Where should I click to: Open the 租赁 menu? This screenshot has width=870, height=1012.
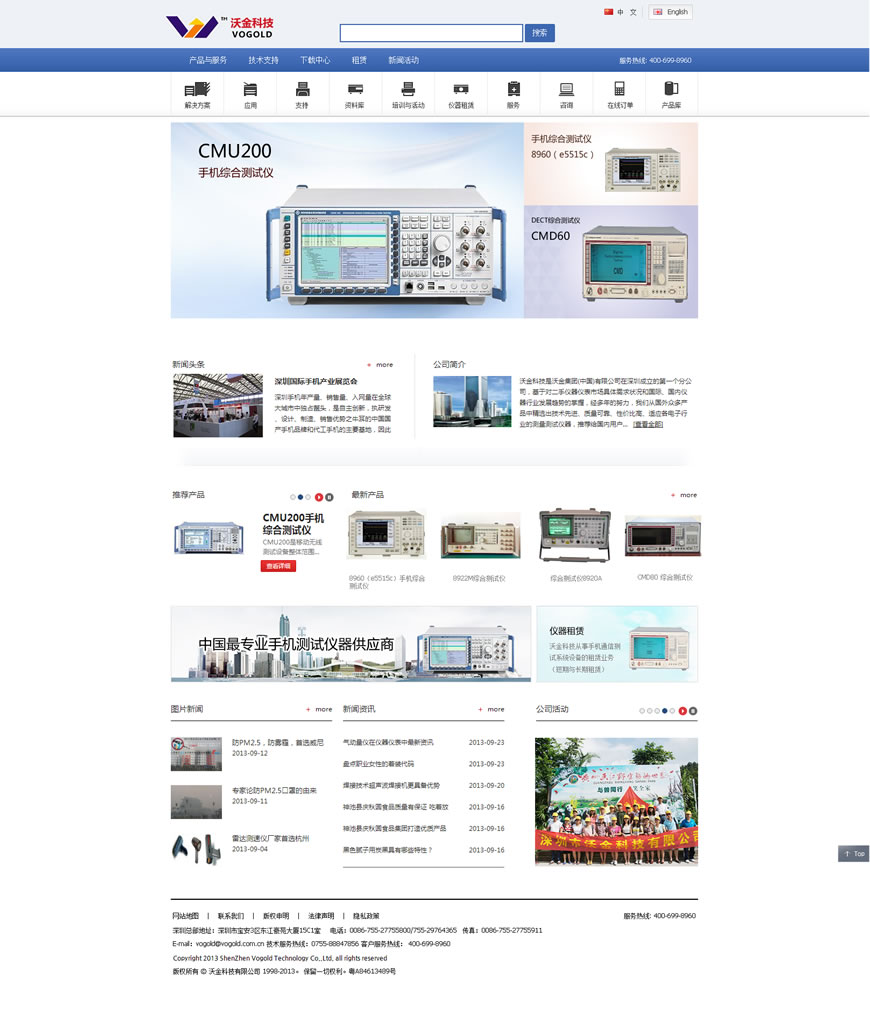tap(359, 60)
